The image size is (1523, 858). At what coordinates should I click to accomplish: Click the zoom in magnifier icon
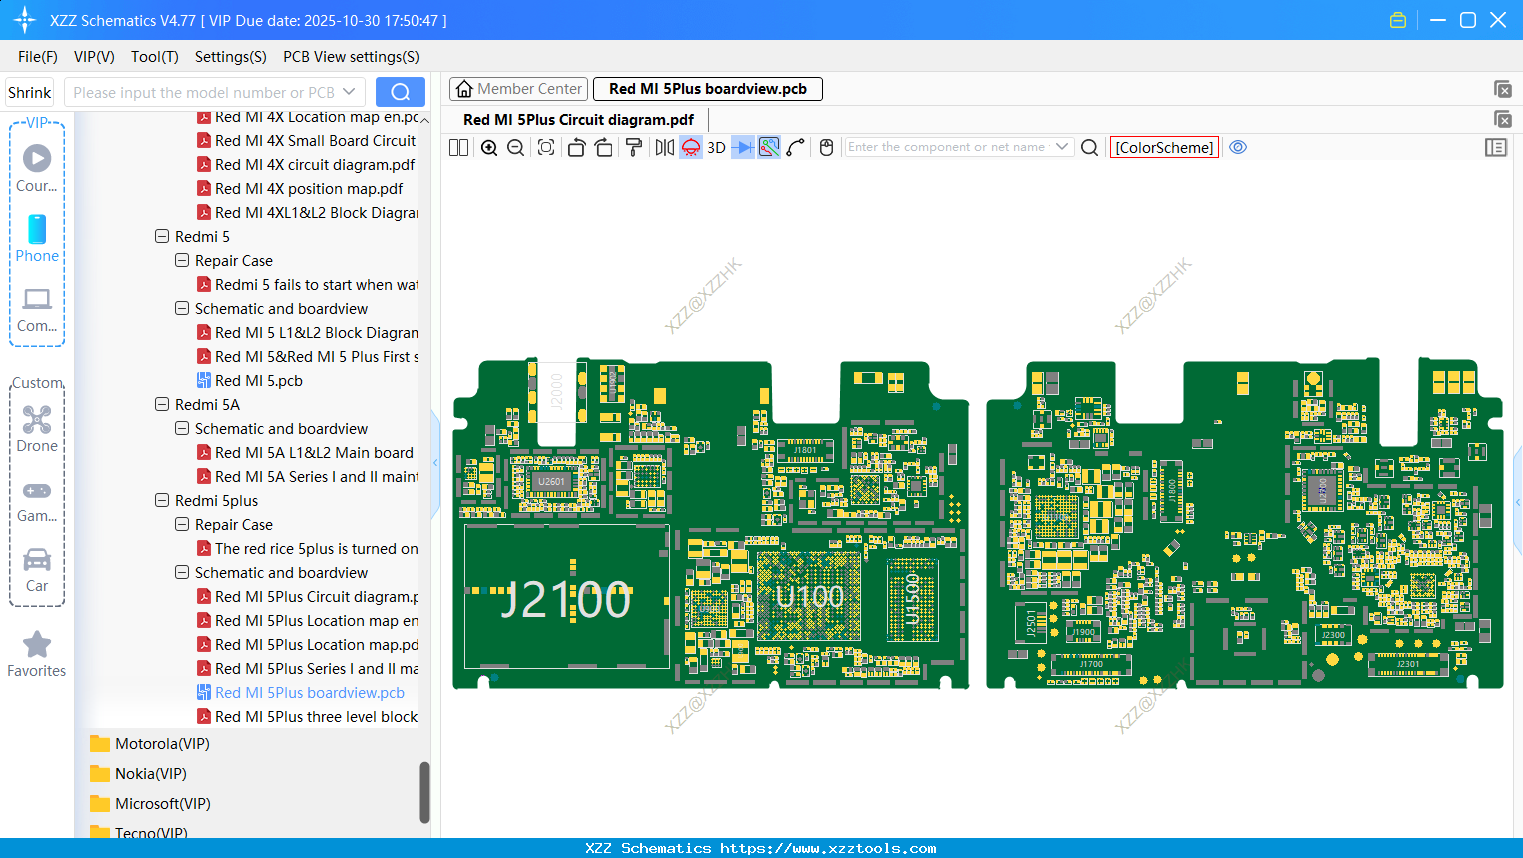pos(489,148)
